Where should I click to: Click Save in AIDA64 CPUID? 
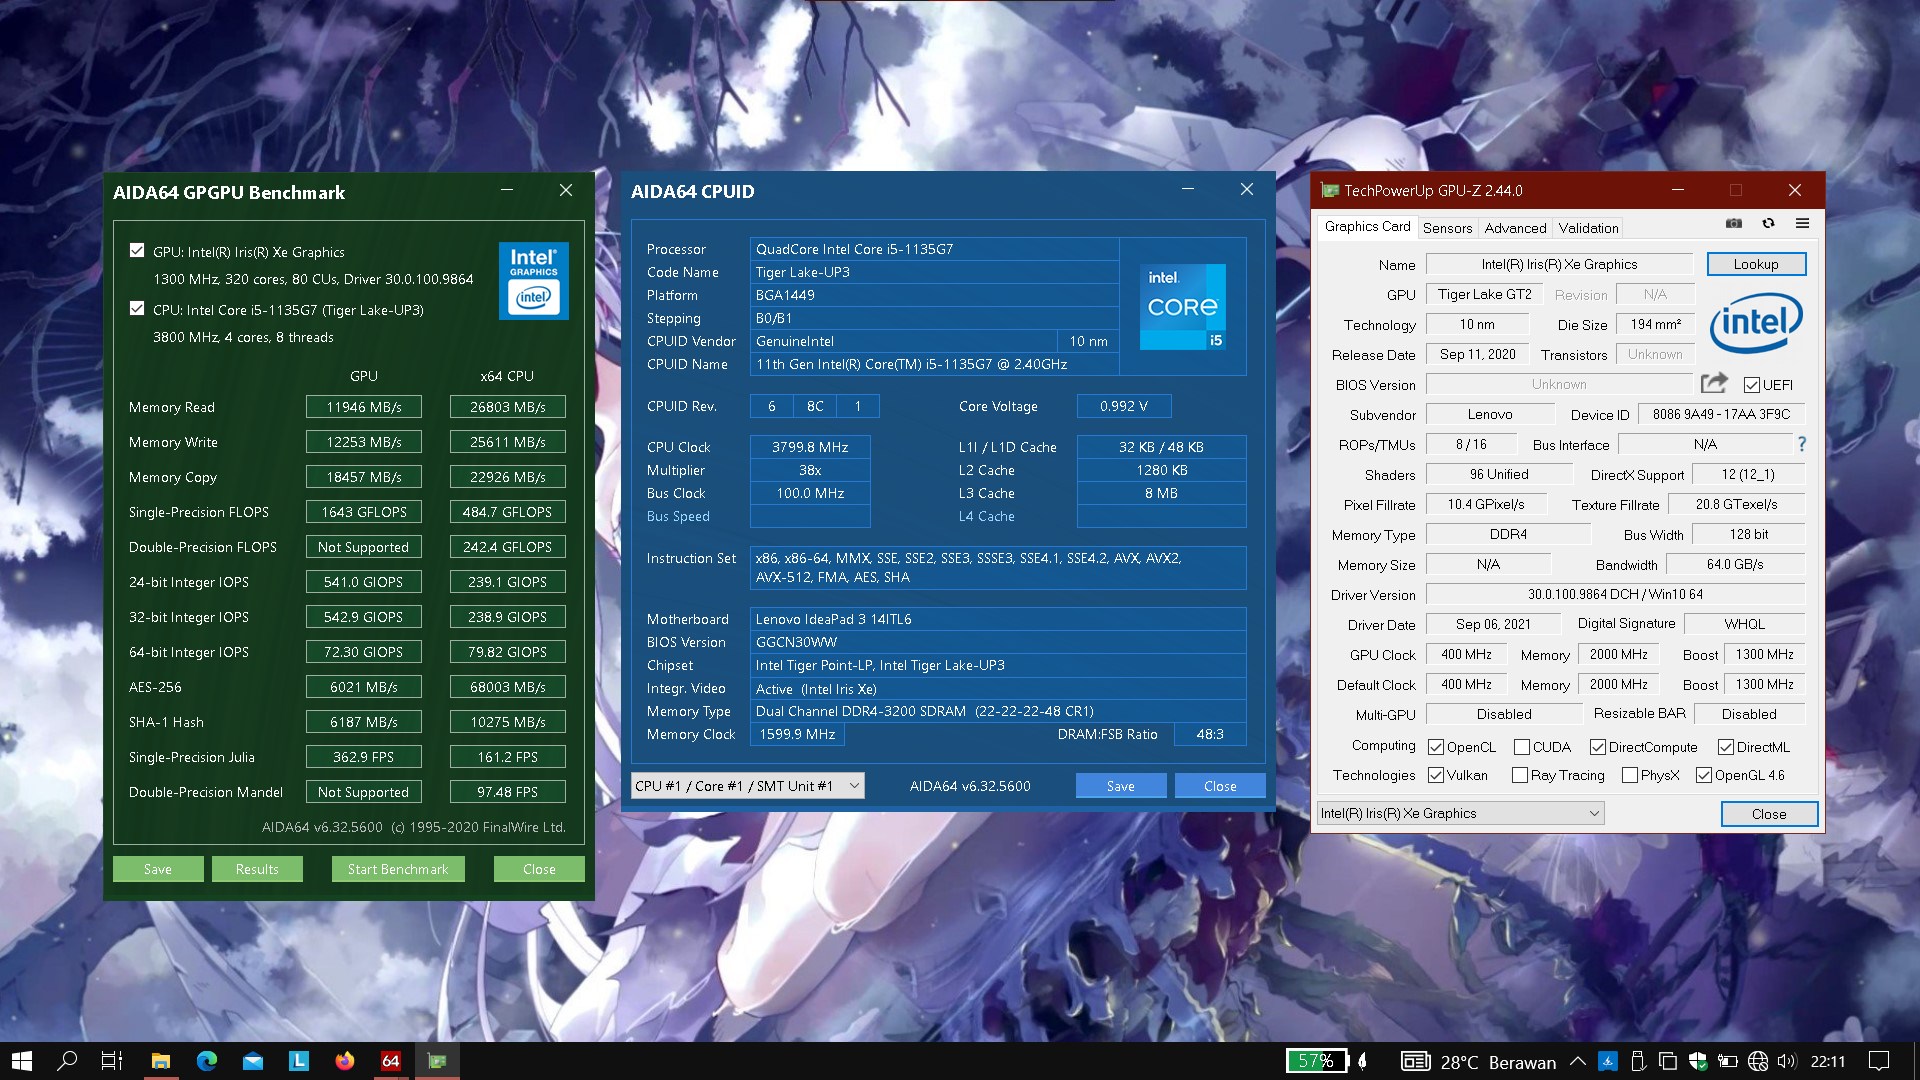[x=1120, y=786]
